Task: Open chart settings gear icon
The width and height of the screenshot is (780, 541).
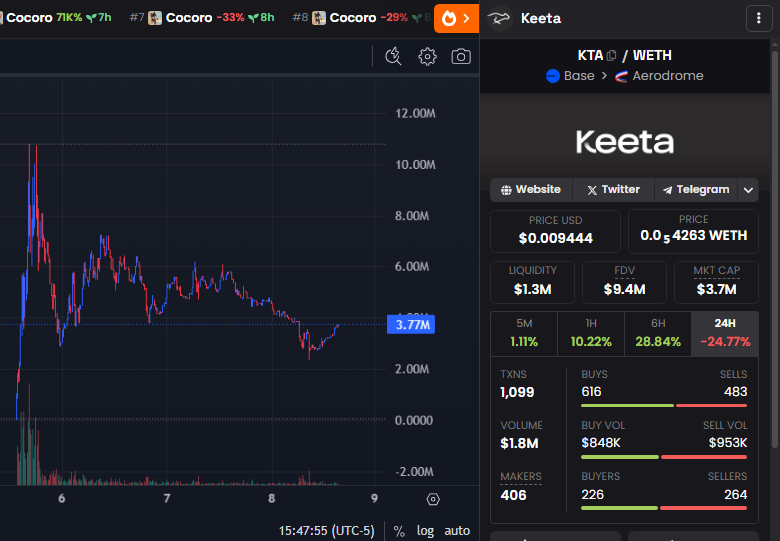Action: tap(427, 56)
